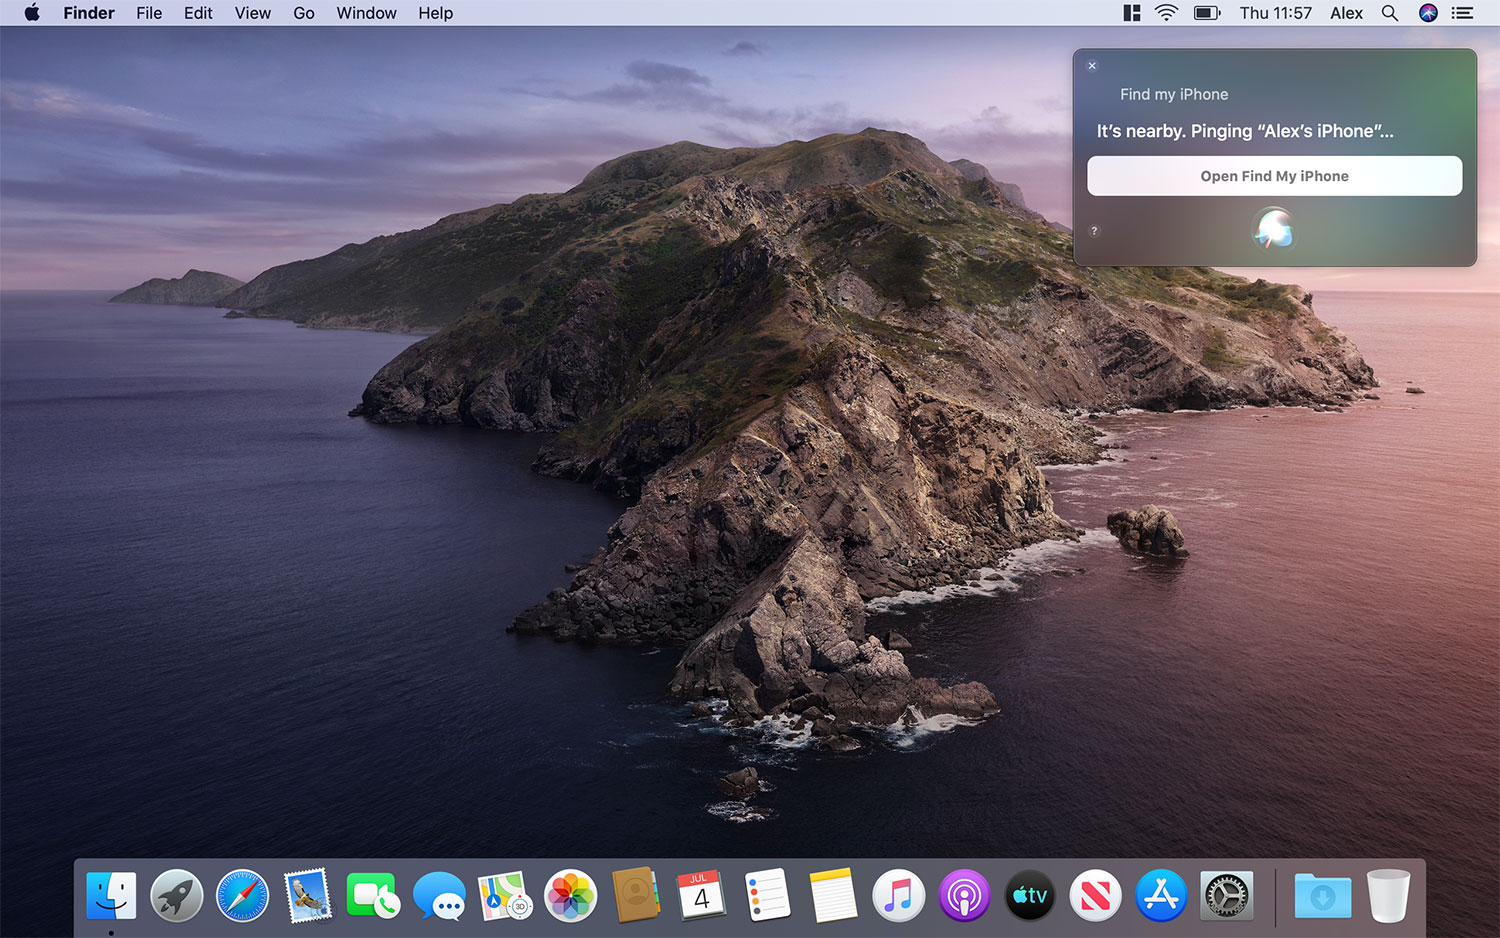The width and height of the screenshot is (1500, 938).
Task: Click the Open Find My iPhone button
Action: (1274, 176)
